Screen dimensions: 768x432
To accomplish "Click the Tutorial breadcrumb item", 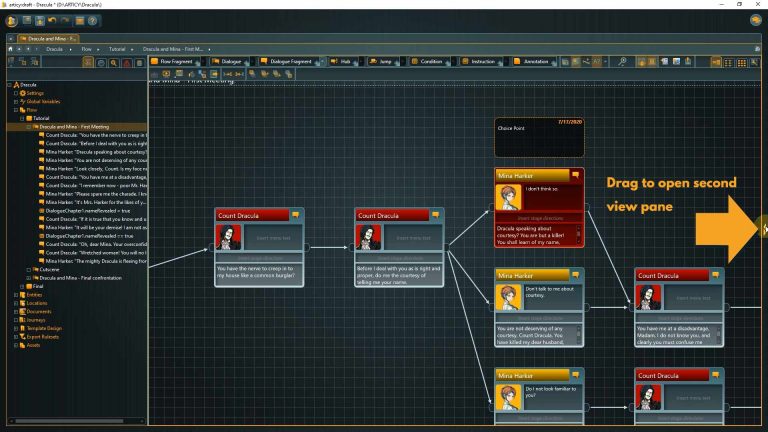I will [117, 49].
